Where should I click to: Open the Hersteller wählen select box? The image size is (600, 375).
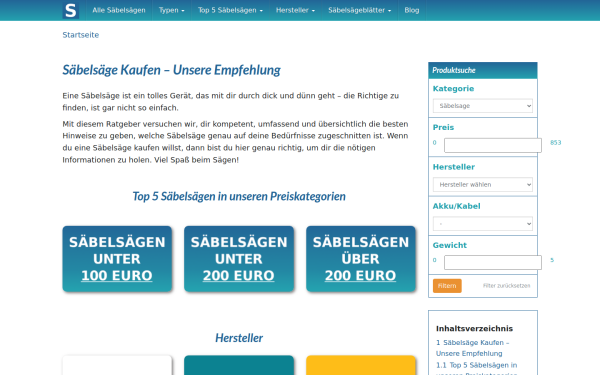(x=483, y=184)
